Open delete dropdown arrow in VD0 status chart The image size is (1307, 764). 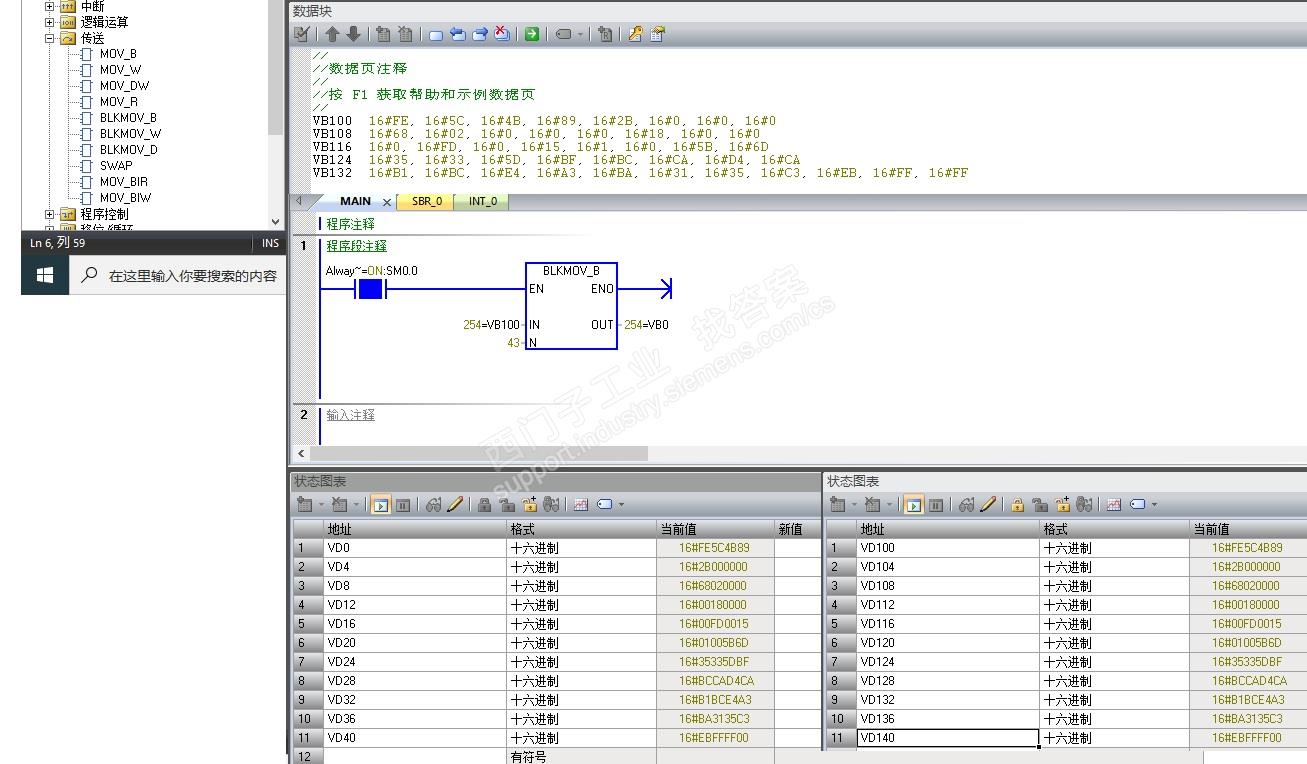click(355, 505)
